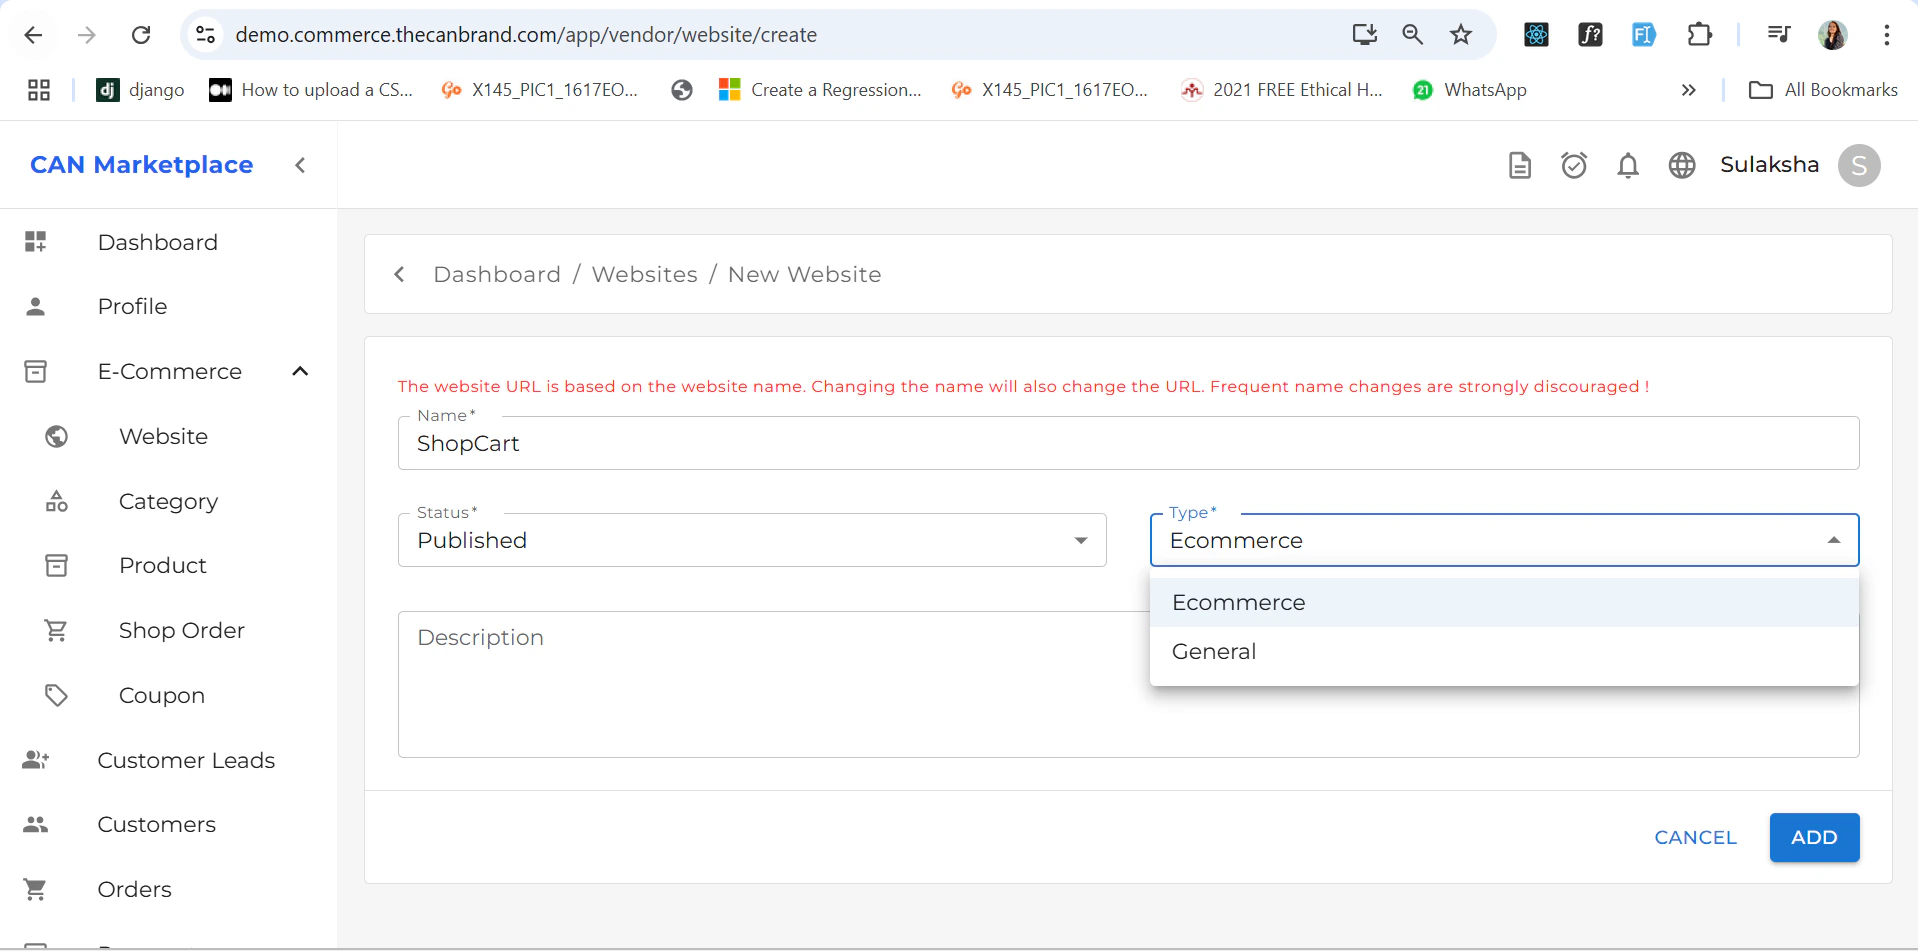The image size is (1918, 951).
Task: Open notifications bell icon
Action: coord(1628,165)
